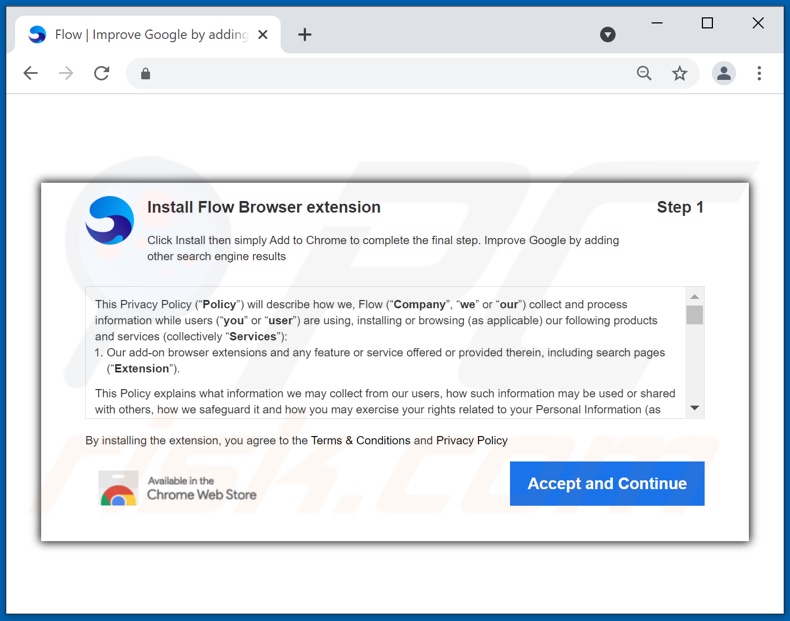
Task: Click Accept and Continue button
Action: coord(607,484)
